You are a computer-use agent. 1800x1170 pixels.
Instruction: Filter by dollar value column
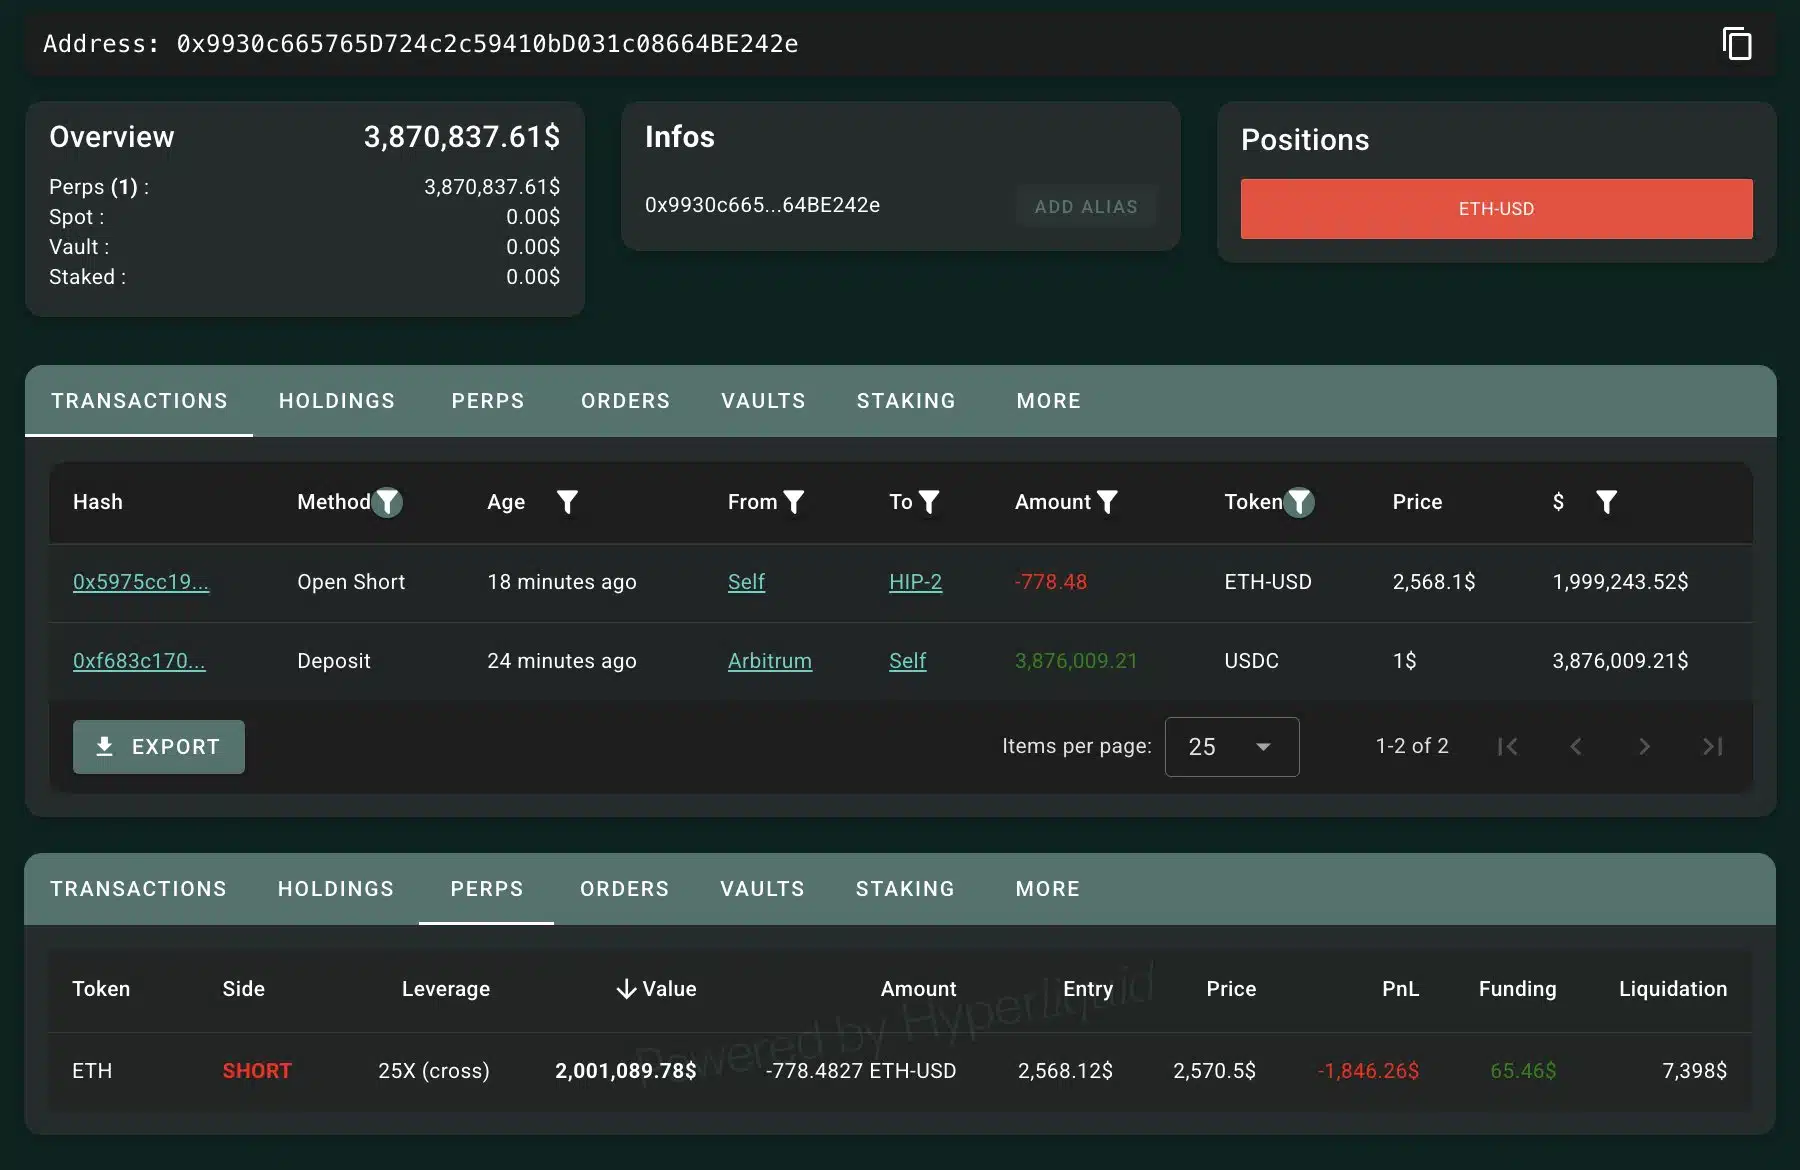pos(1606,502)
